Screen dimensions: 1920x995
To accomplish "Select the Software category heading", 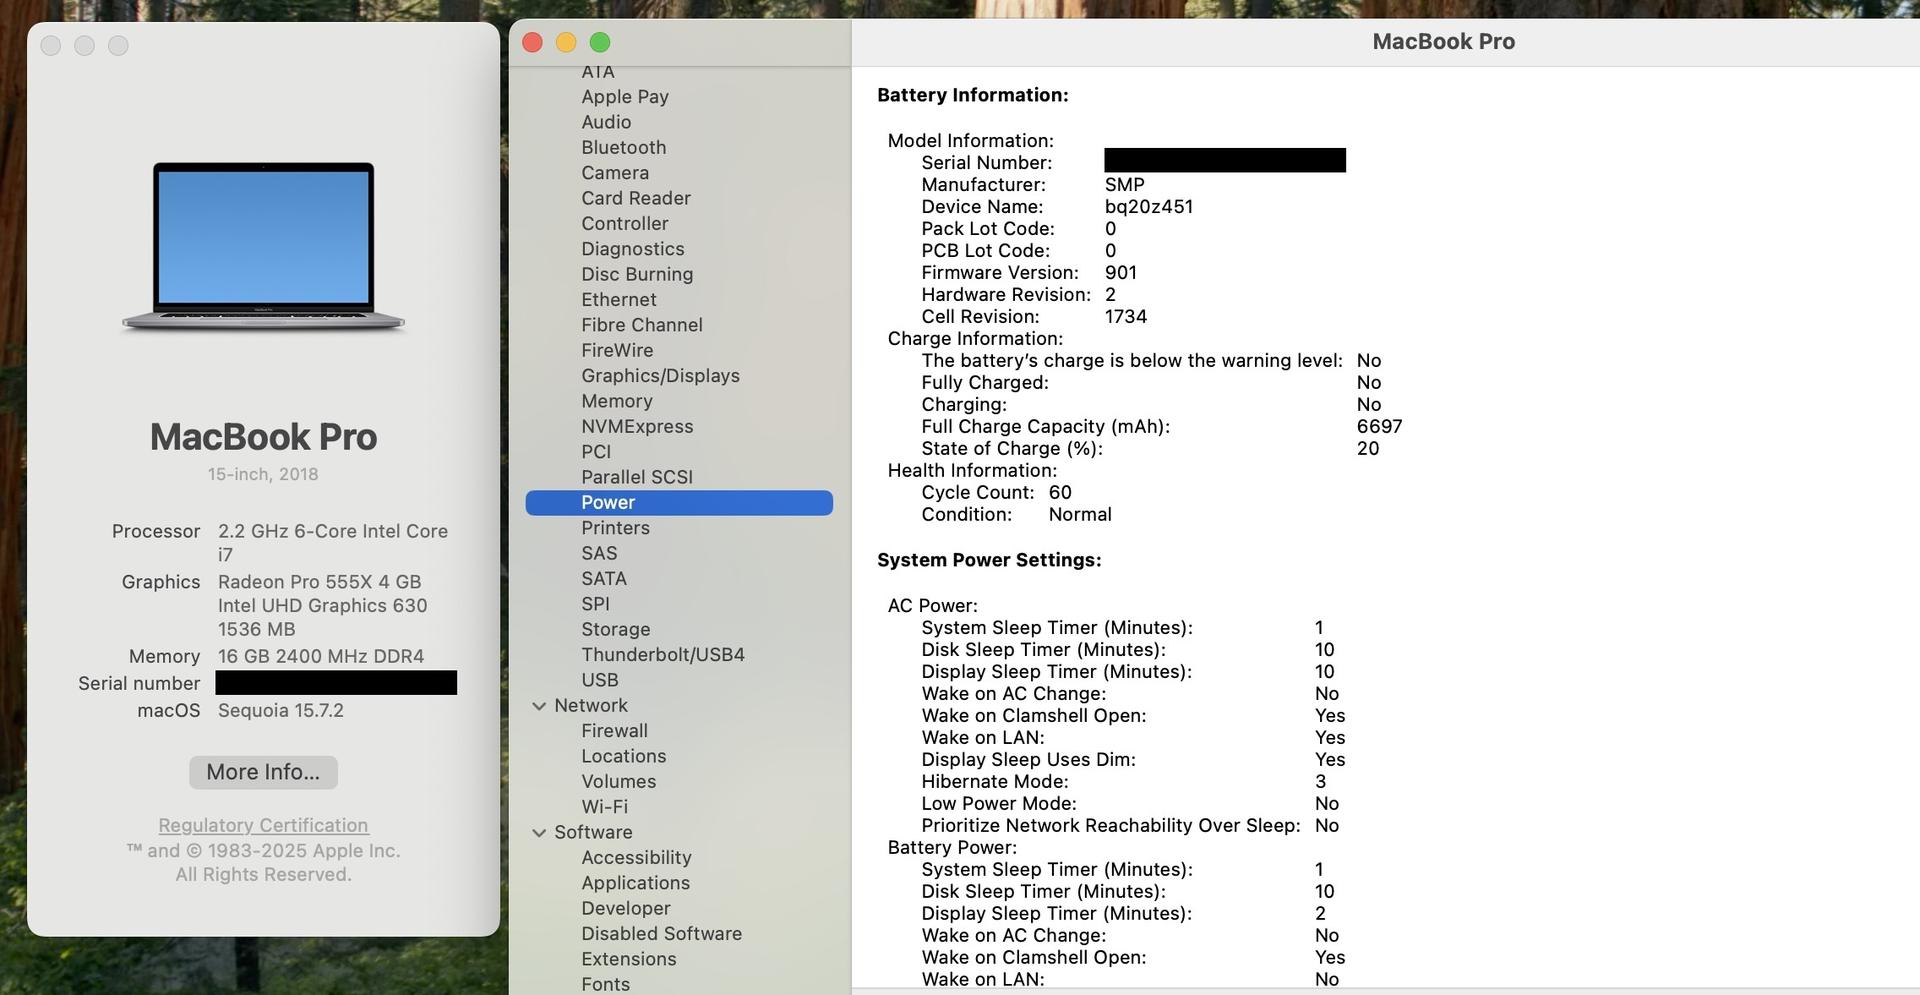I will (593, 832).
